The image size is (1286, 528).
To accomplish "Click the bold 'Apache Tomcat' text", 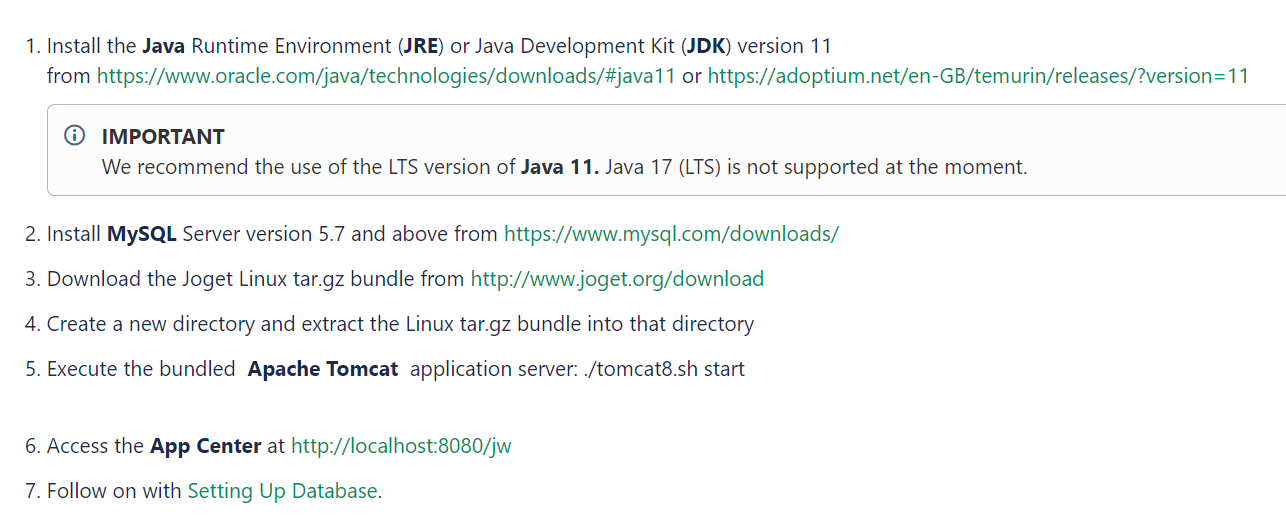I will point(323,369).
